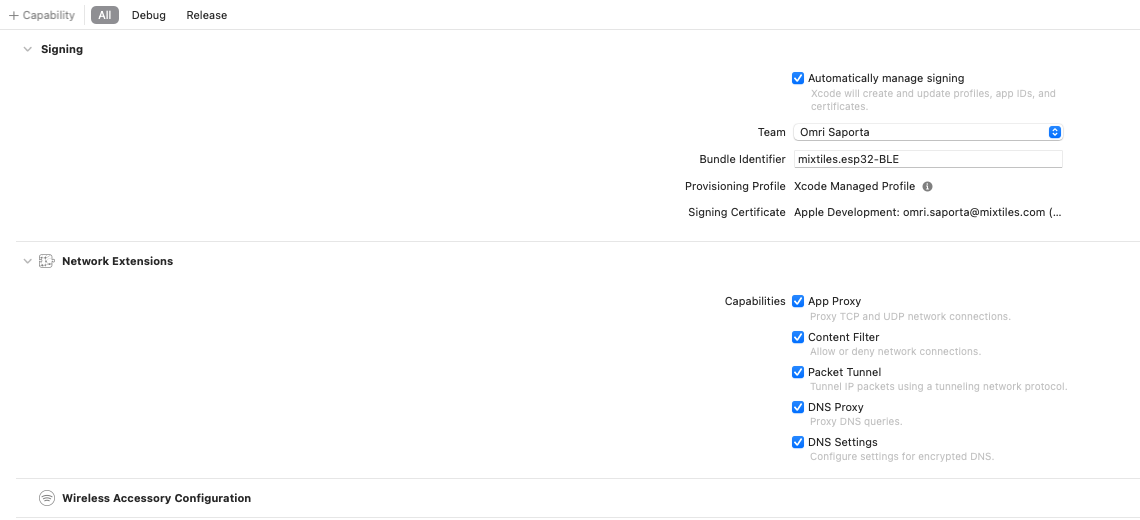Image resolution: width=1140 pixels, height=520 pixels.
Task: Click the Bundle Identifier text field
Action: [x=927, y=159]
